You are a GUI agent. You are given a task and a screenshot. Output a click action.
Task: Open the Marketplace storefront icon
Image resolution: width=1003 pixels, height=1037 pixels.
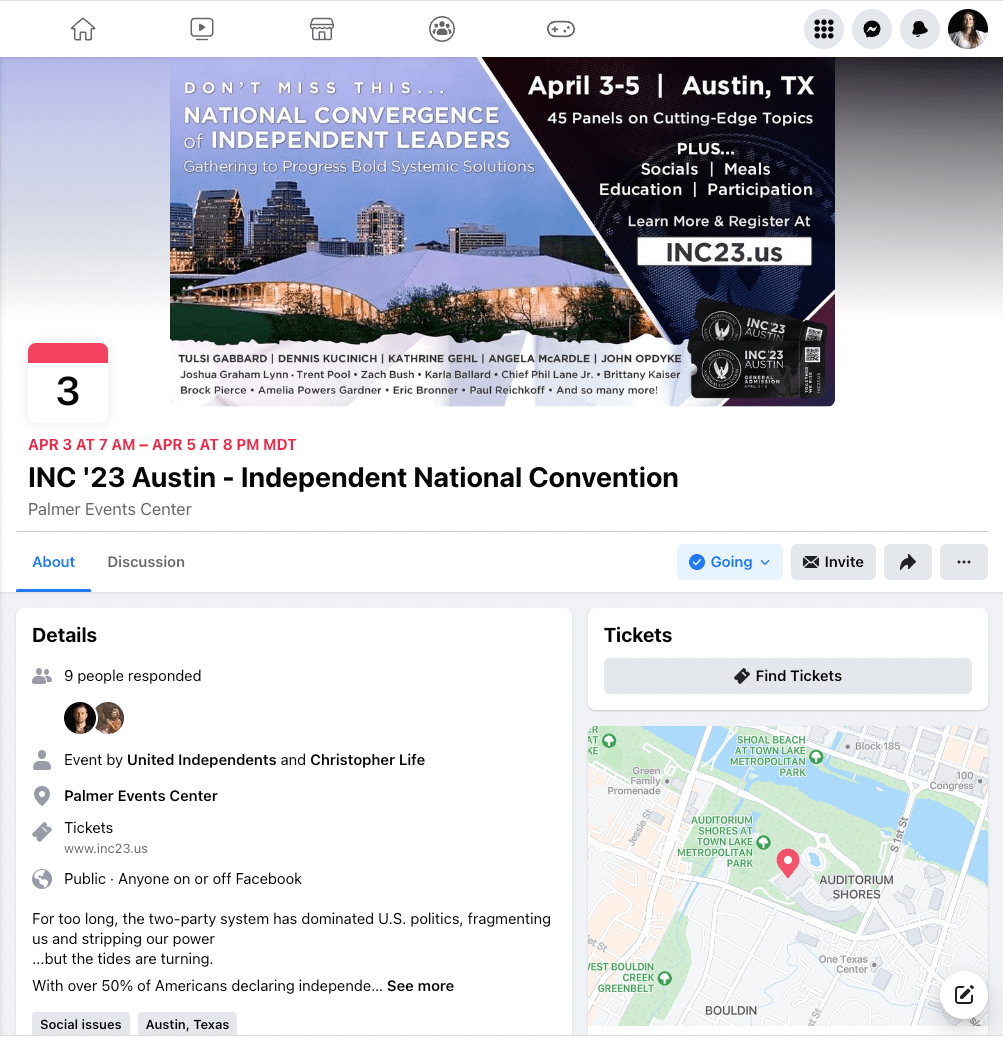(321, 29)
